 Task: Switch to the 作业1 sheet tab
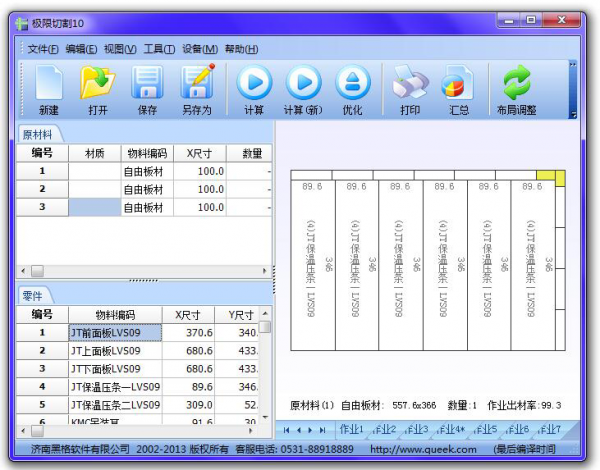pos(351,430)
